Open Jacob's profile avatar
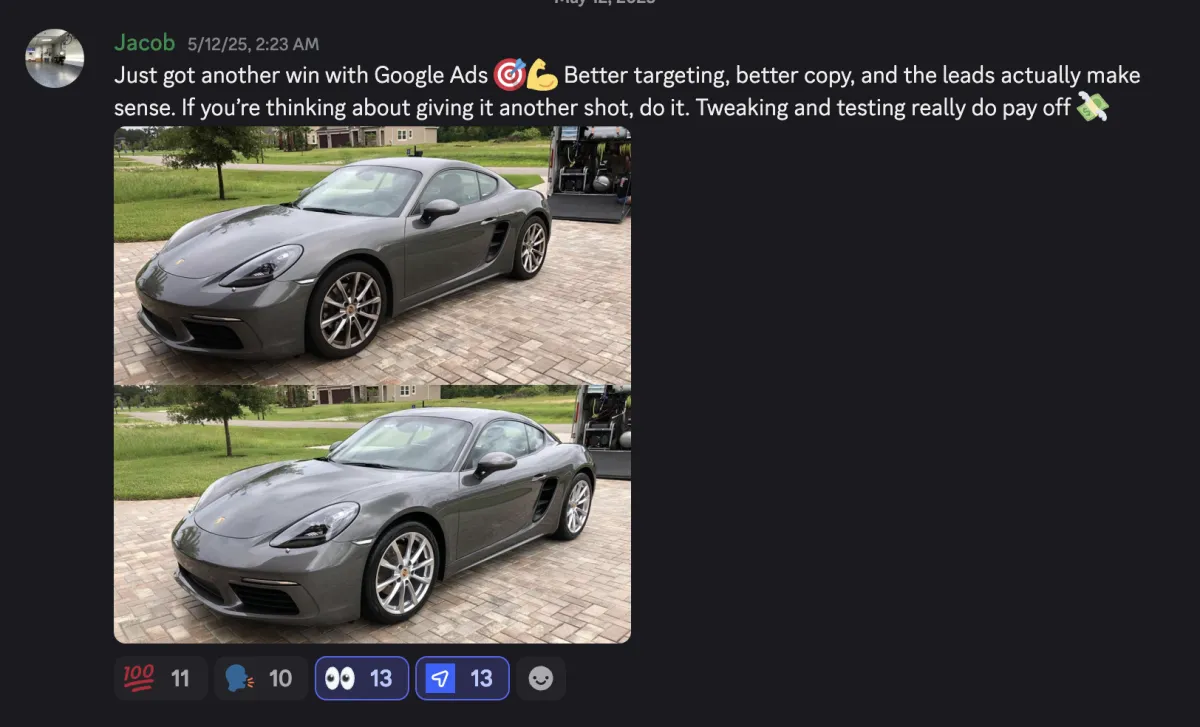Image resolution: width=1200 pixels, height=727 pixels. [x=54, y=58]
